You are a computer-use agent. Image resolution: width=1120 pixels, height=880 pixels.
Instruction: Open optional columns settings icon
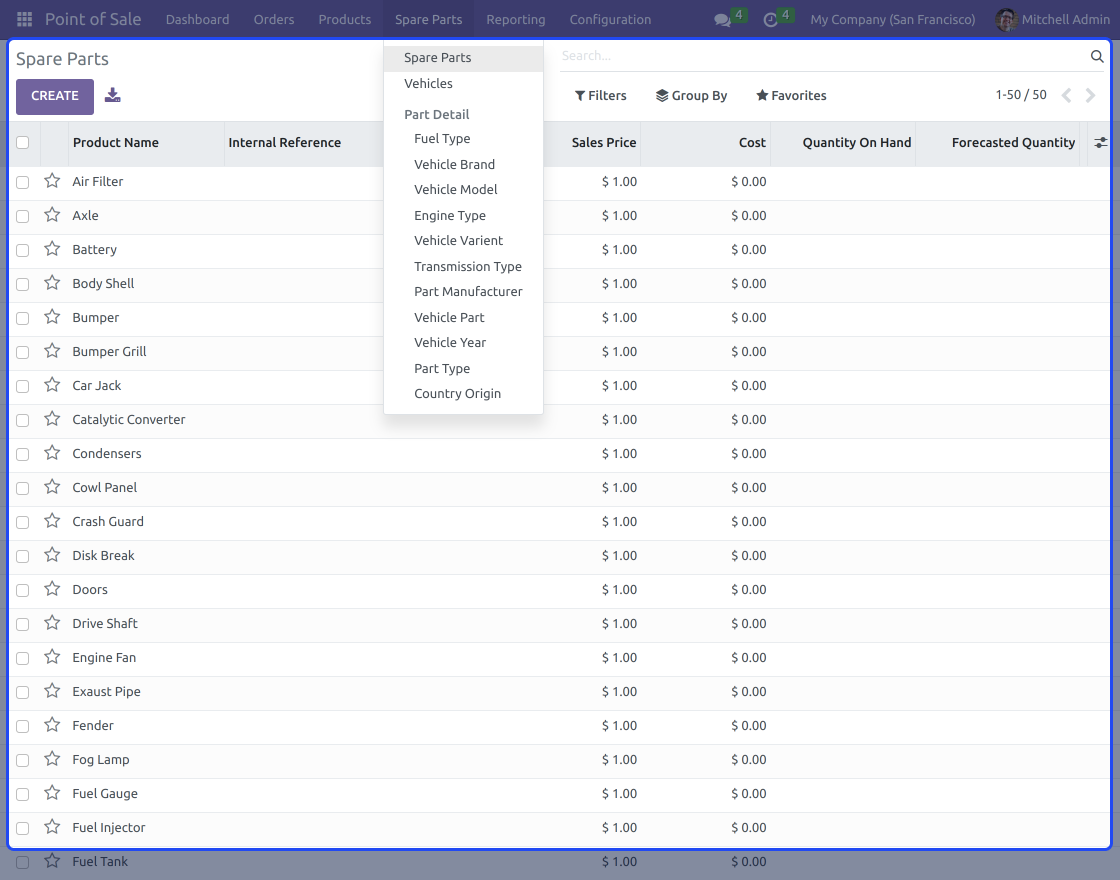(x=1101, y=143)
